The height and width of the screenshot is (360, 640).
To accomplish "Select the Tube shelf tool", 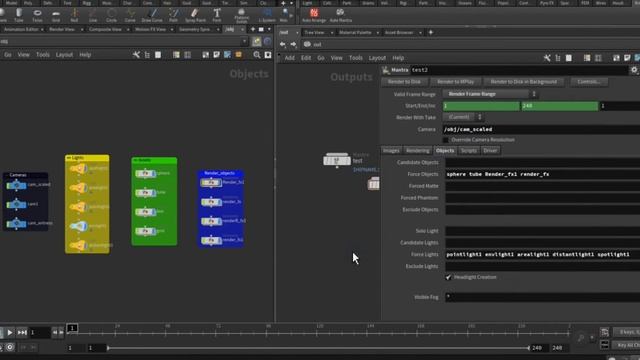I will (x=19, y=16).
